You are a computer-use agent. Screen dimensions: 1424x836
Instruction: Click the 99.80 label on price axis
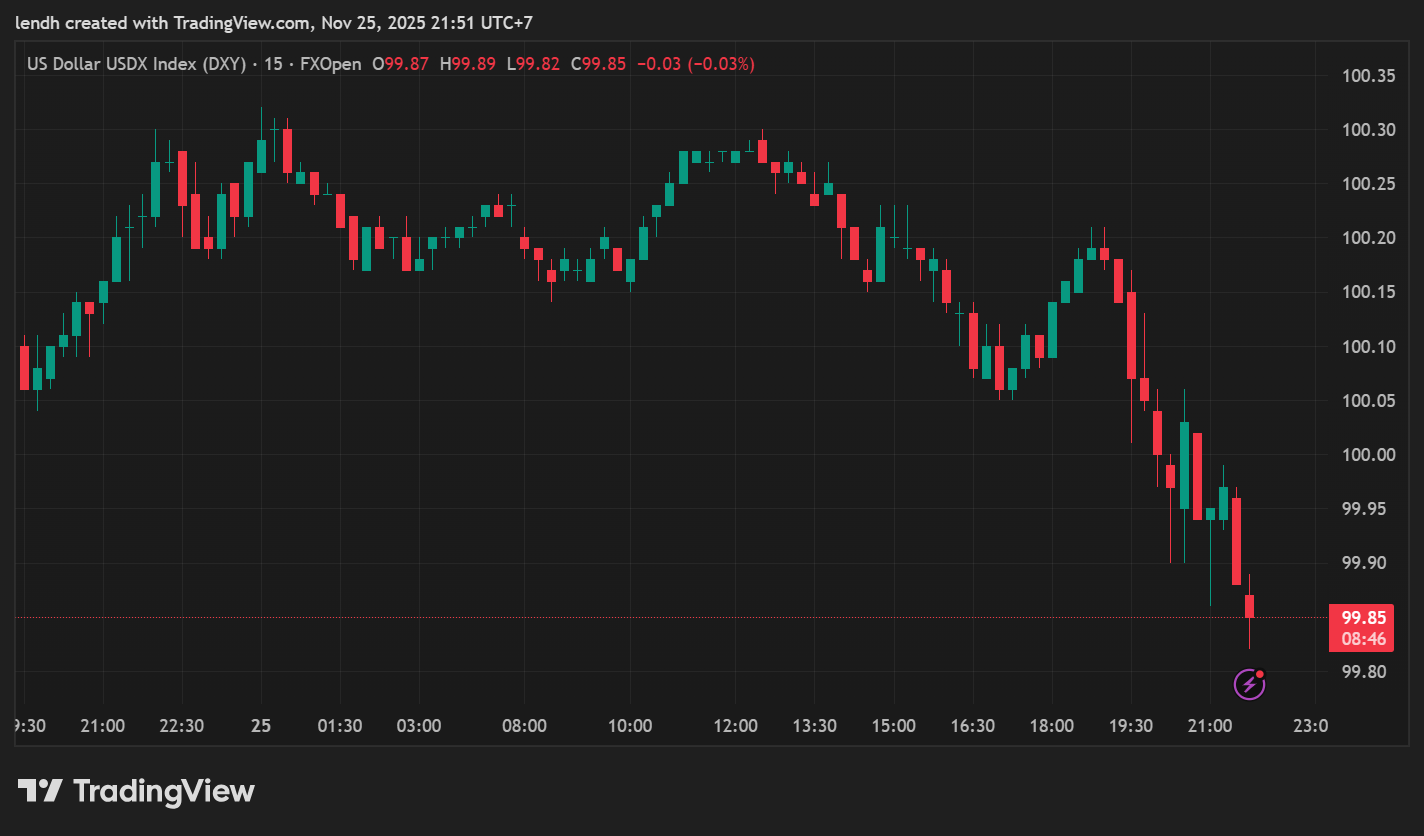pos(1369,672)
